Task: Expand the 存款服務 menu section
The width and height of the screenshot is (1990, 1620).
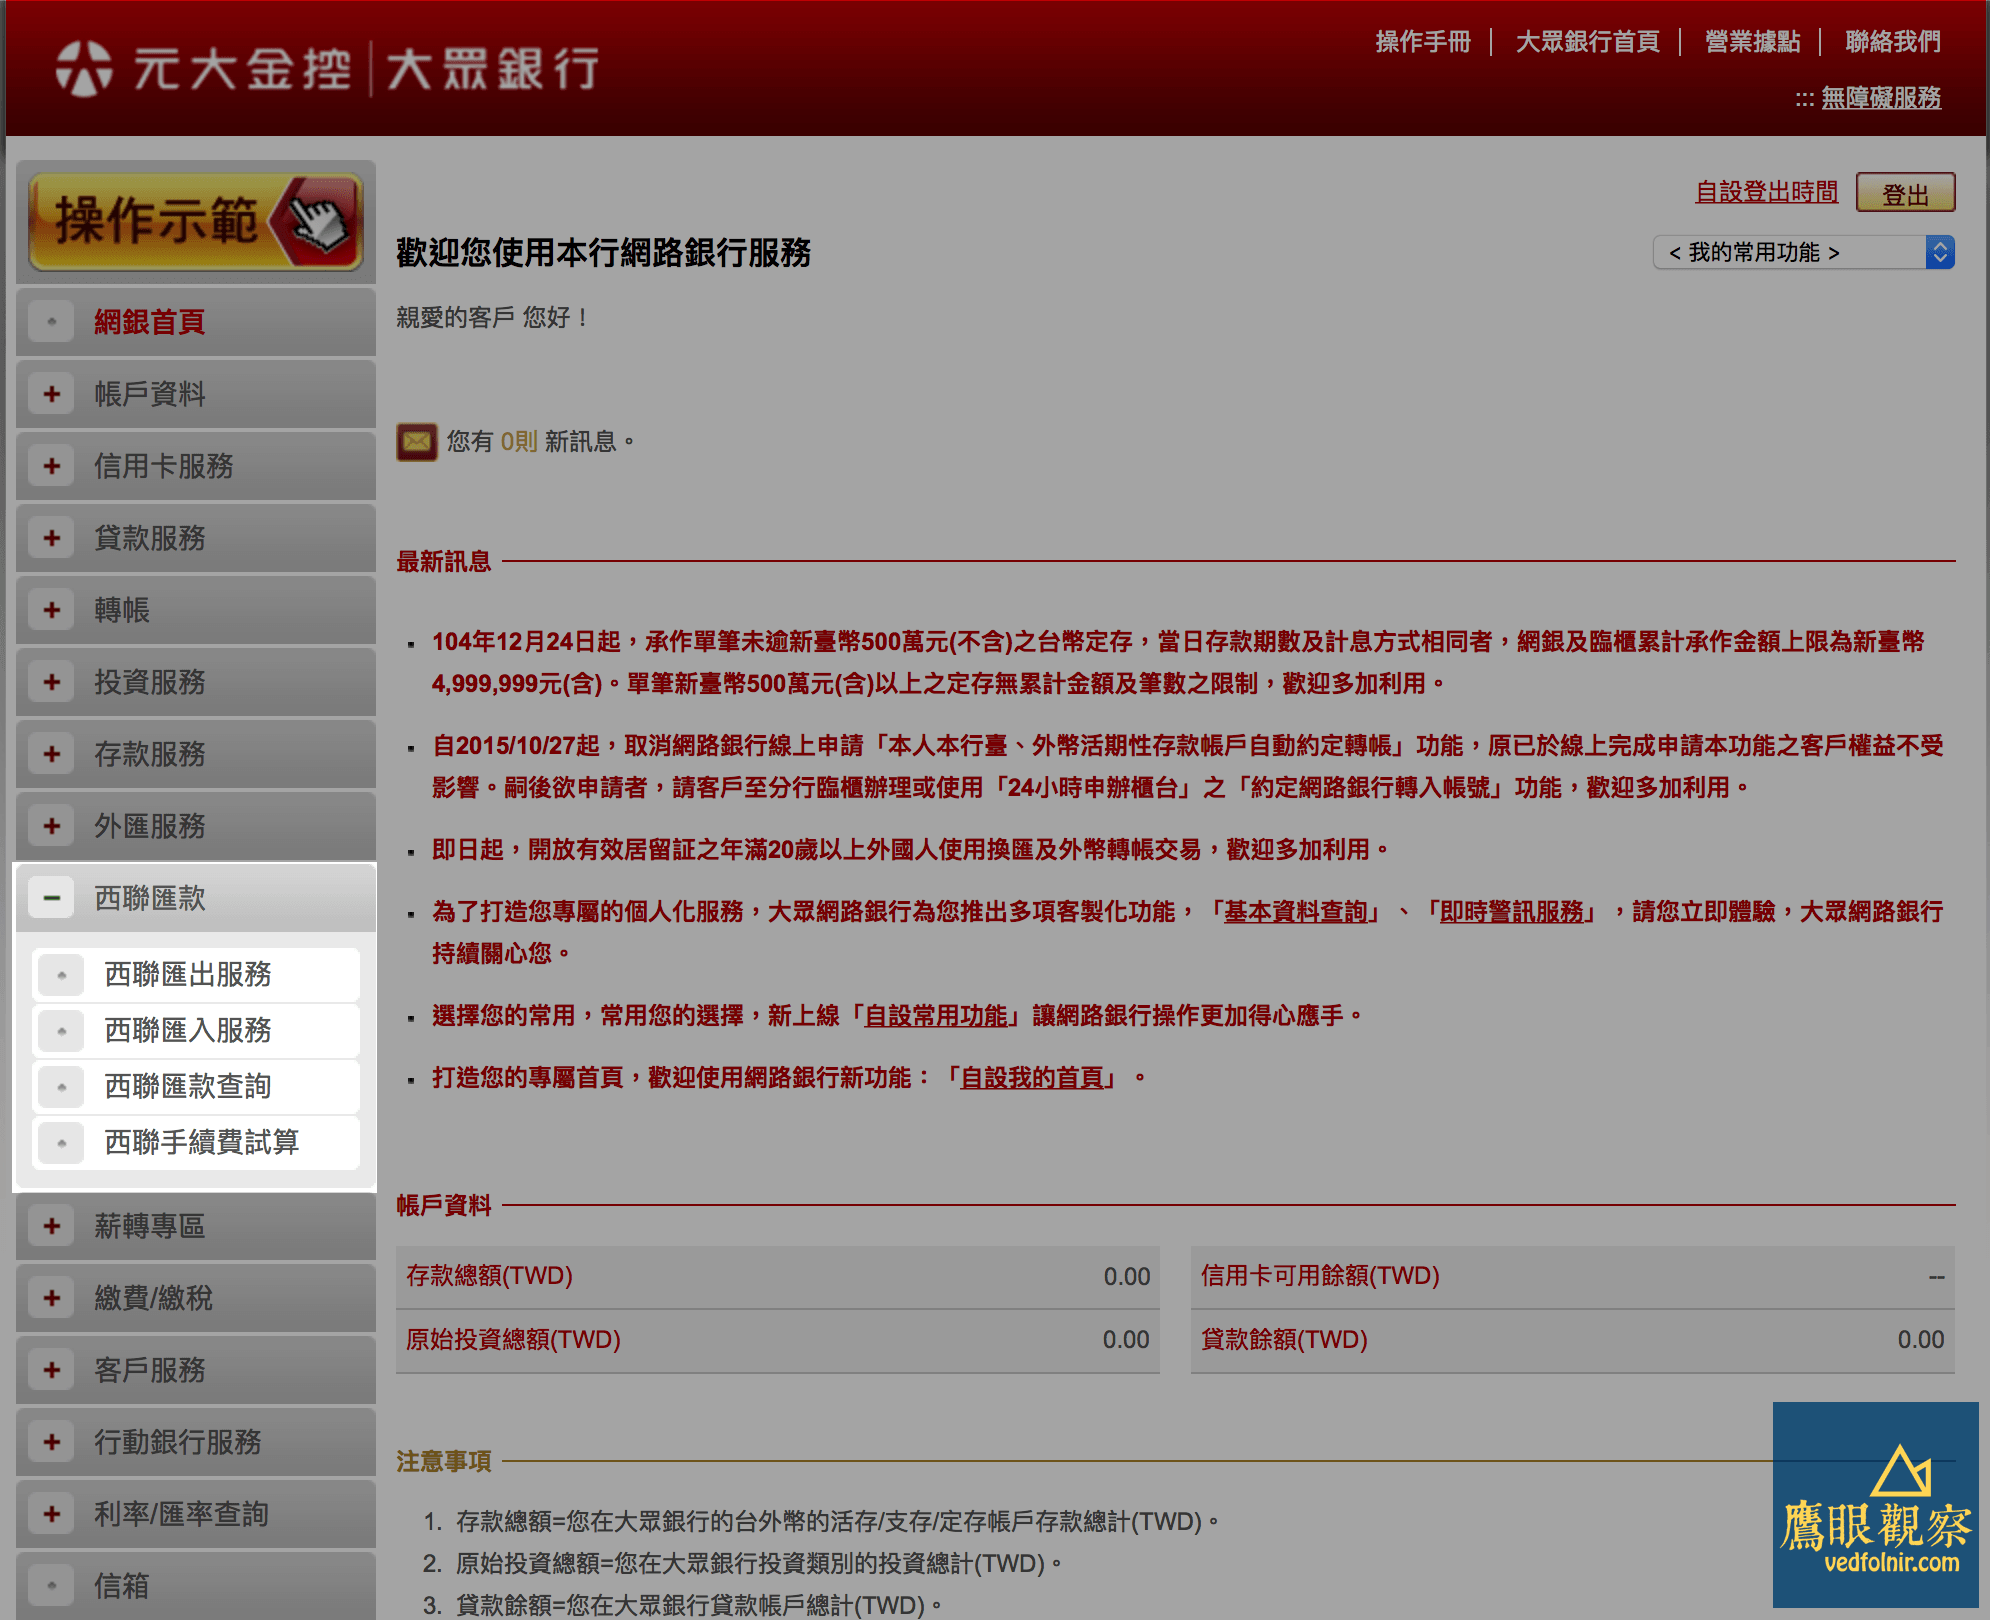Action: pyautogui.click(x=196, y=754)
